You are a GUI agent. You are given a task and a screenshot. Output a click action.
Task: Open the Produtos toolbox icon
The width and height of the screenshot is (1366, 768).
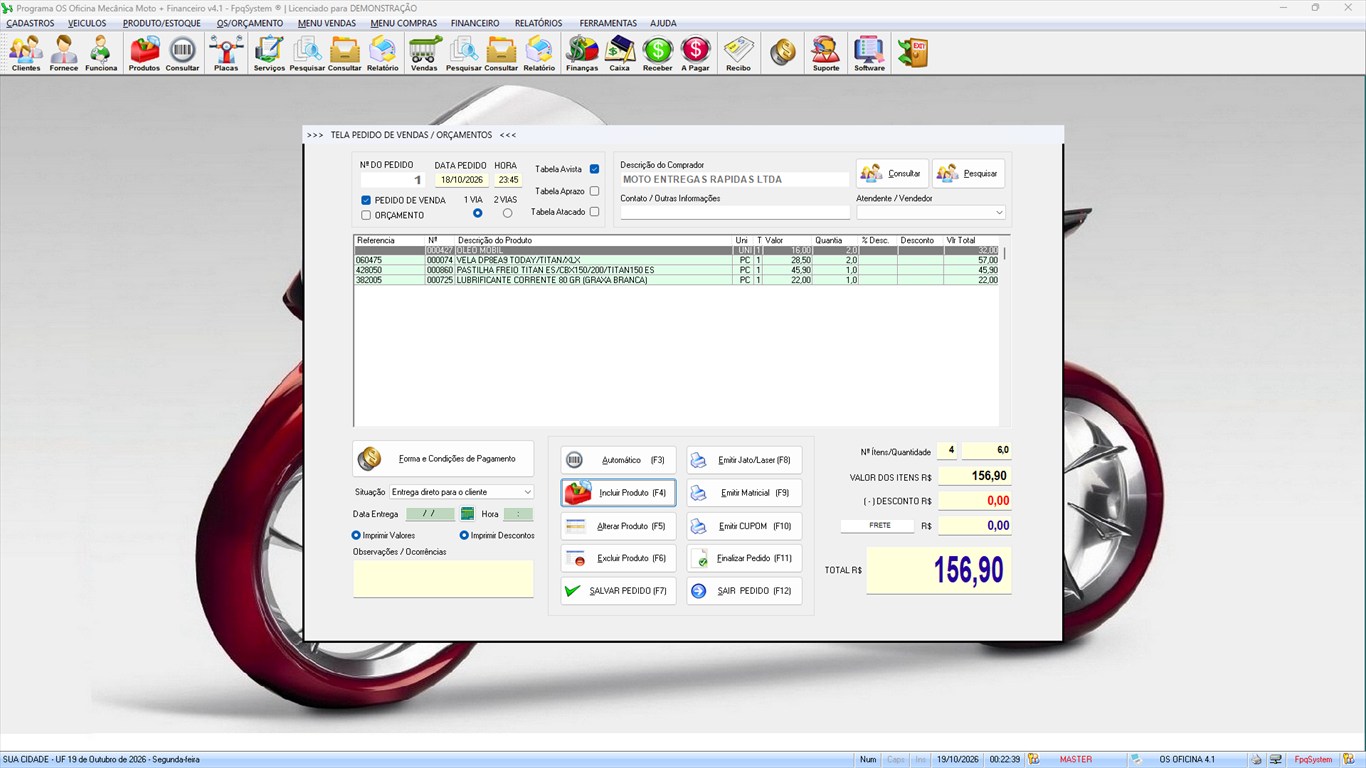click(x=144, y=53)
